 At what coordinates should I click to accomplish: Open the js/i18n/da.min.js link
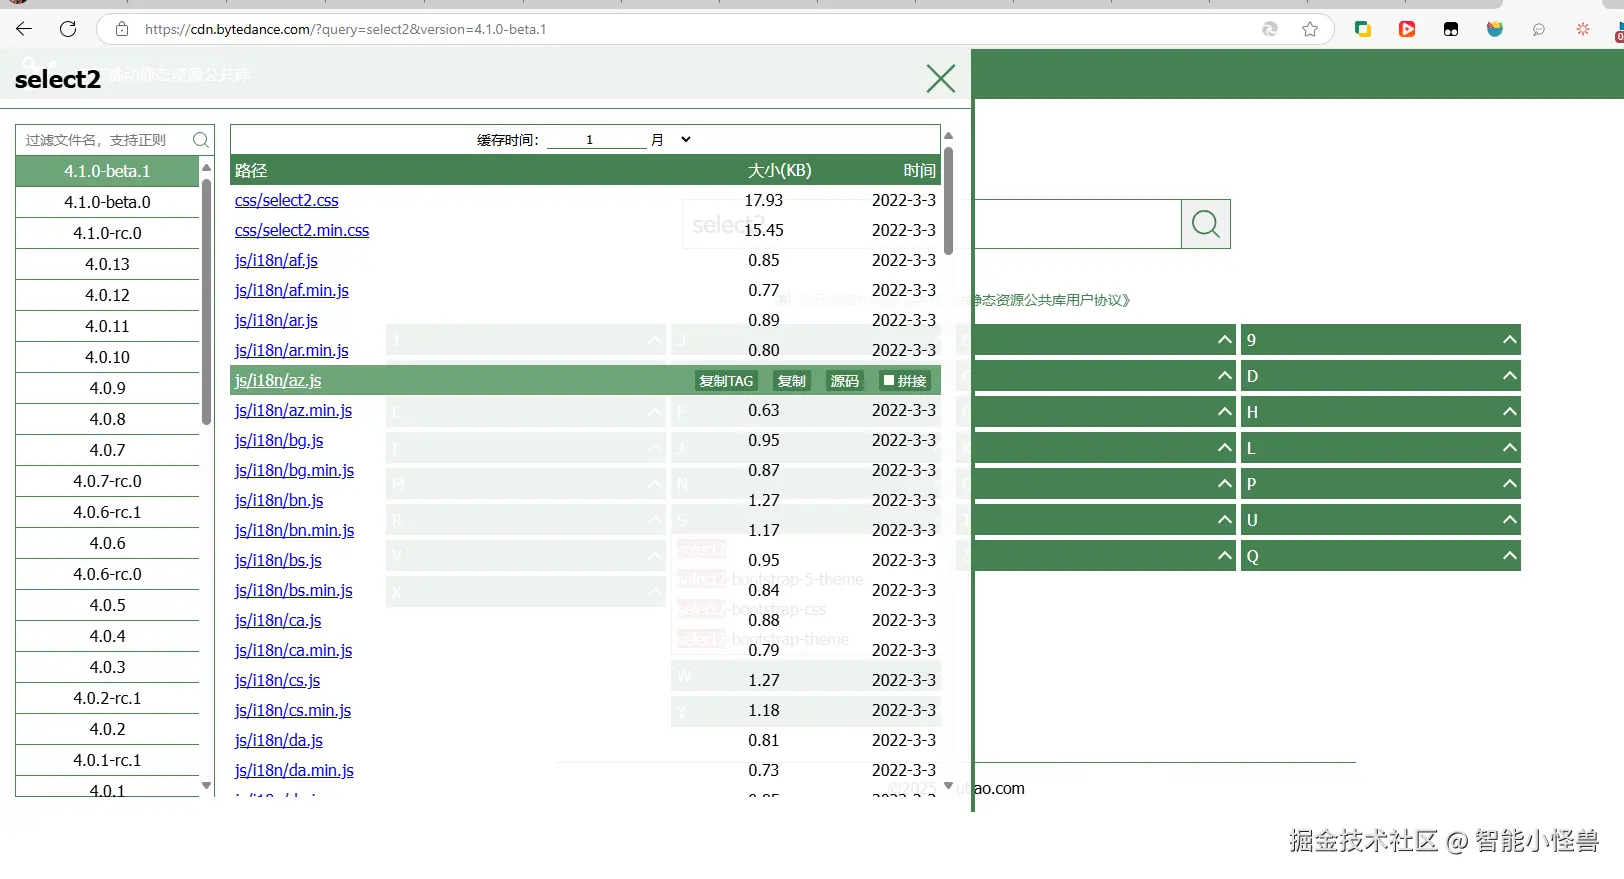point(295,770)
